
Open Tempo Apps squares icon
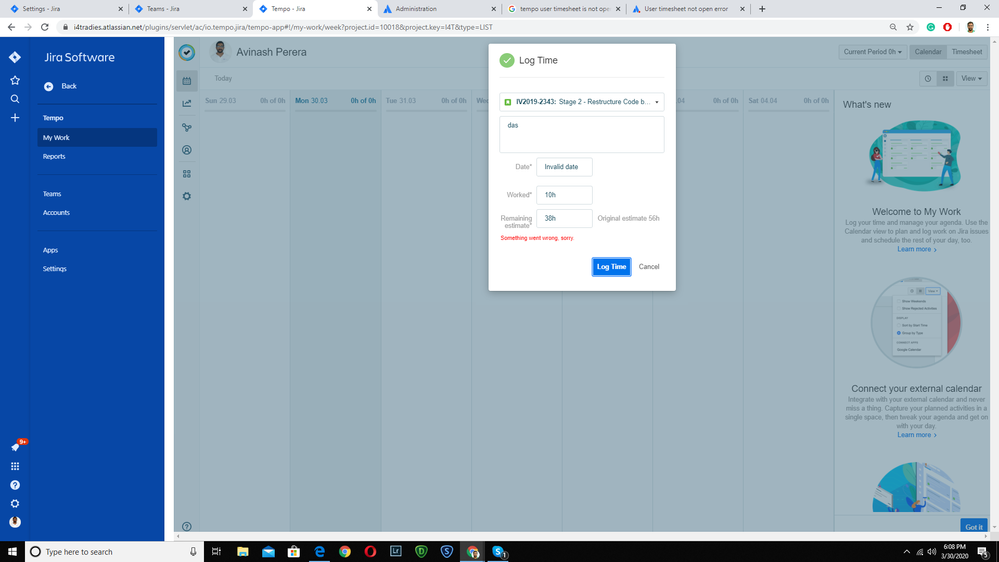click(187, 173)
